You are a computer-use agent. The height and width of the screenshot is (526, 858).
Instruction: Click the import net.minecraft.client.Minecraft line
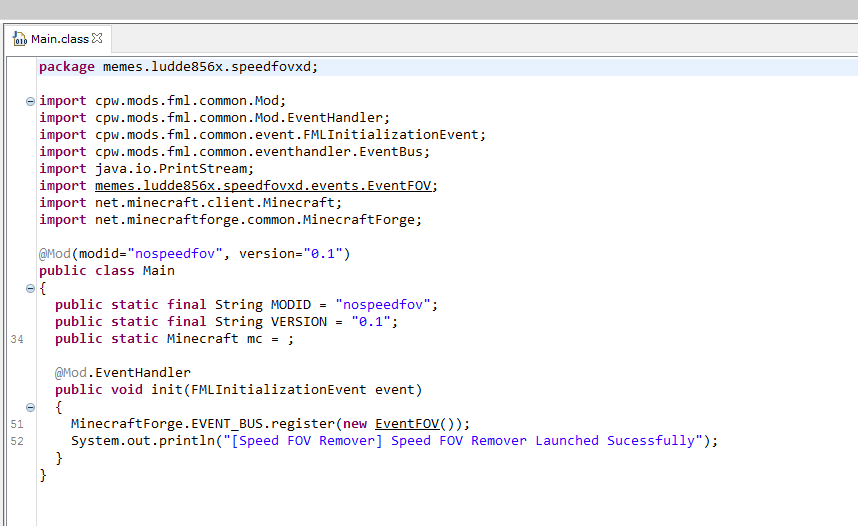pos(190,203)
